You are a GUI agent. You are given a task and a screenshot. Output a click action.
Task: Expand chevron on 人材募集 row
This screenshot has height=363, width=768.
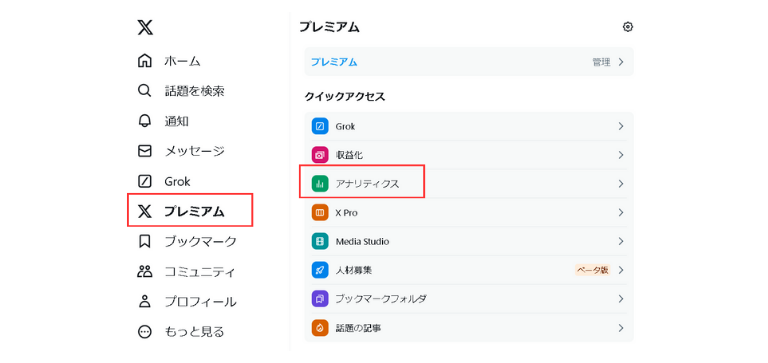pos(621,270)
